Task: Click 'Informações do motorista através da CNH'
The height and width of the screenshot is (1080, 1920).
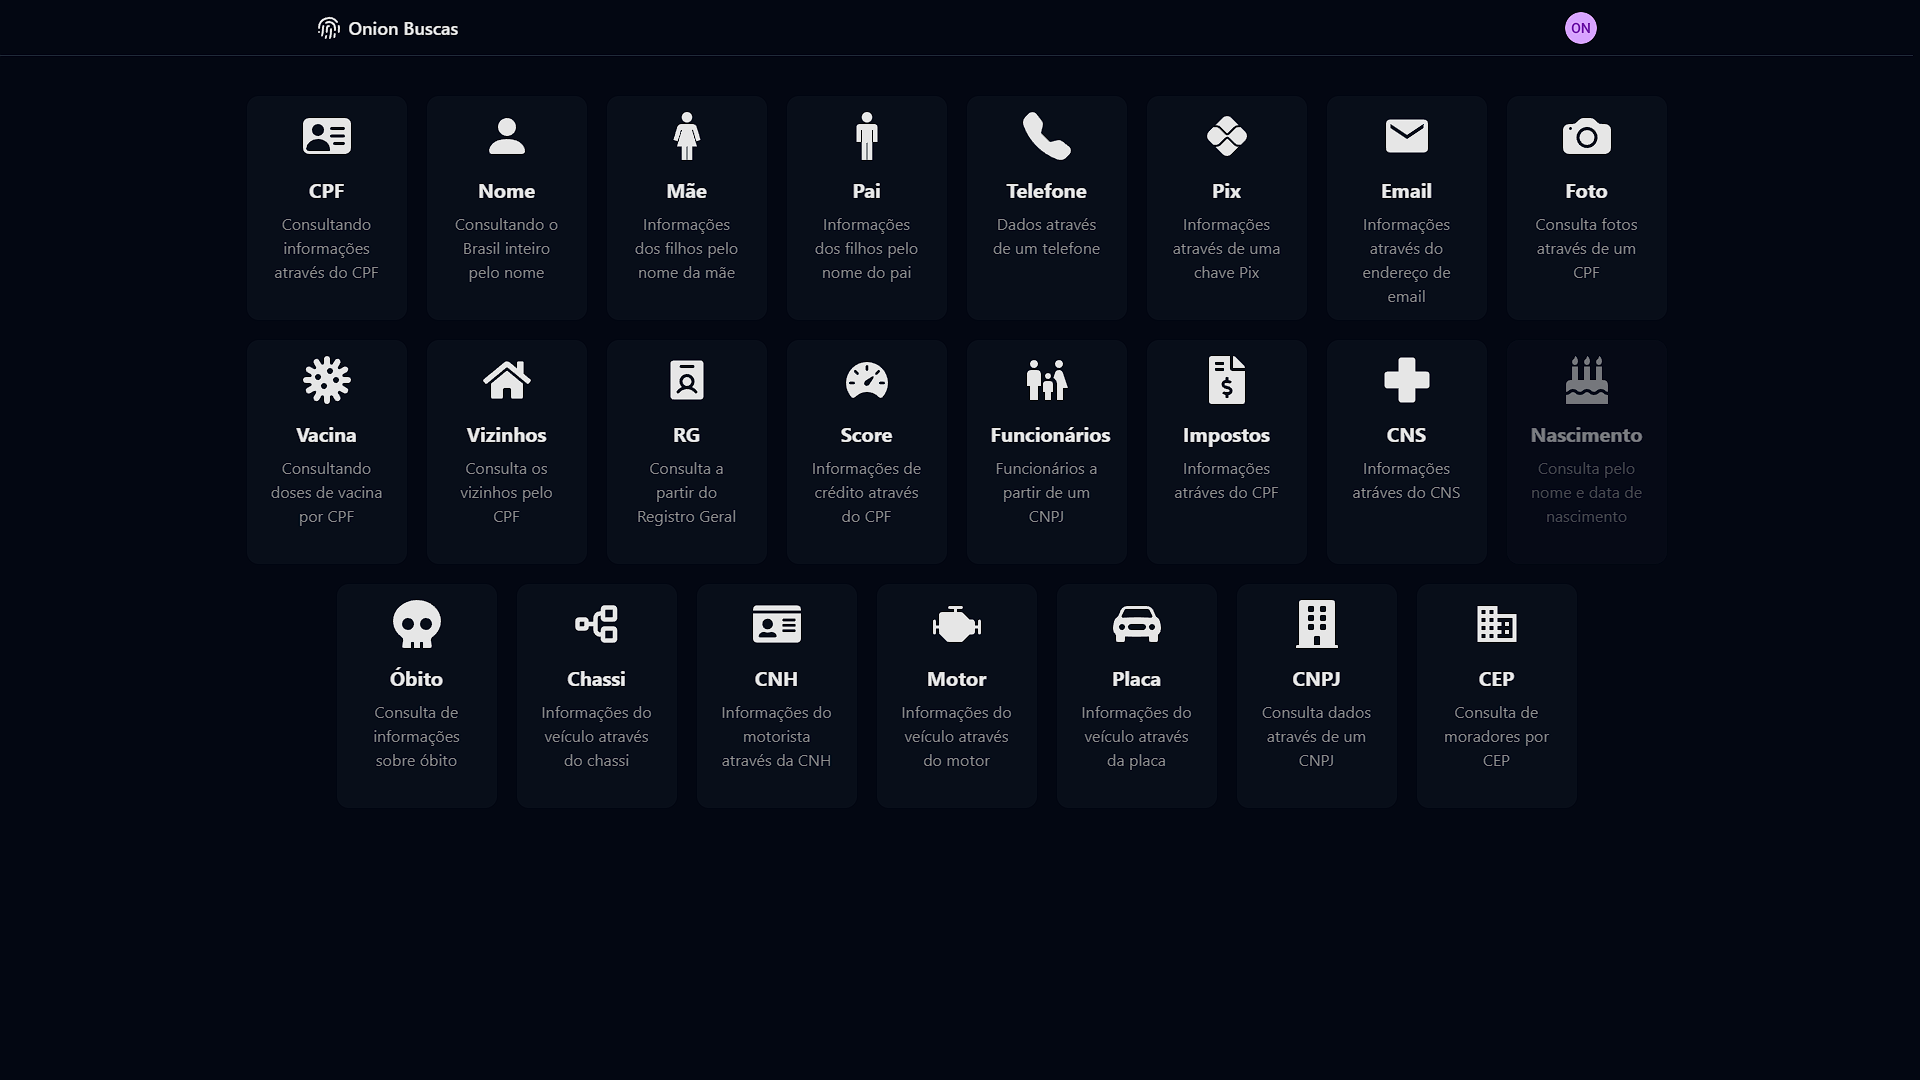Action: click(x=777, y=737)
